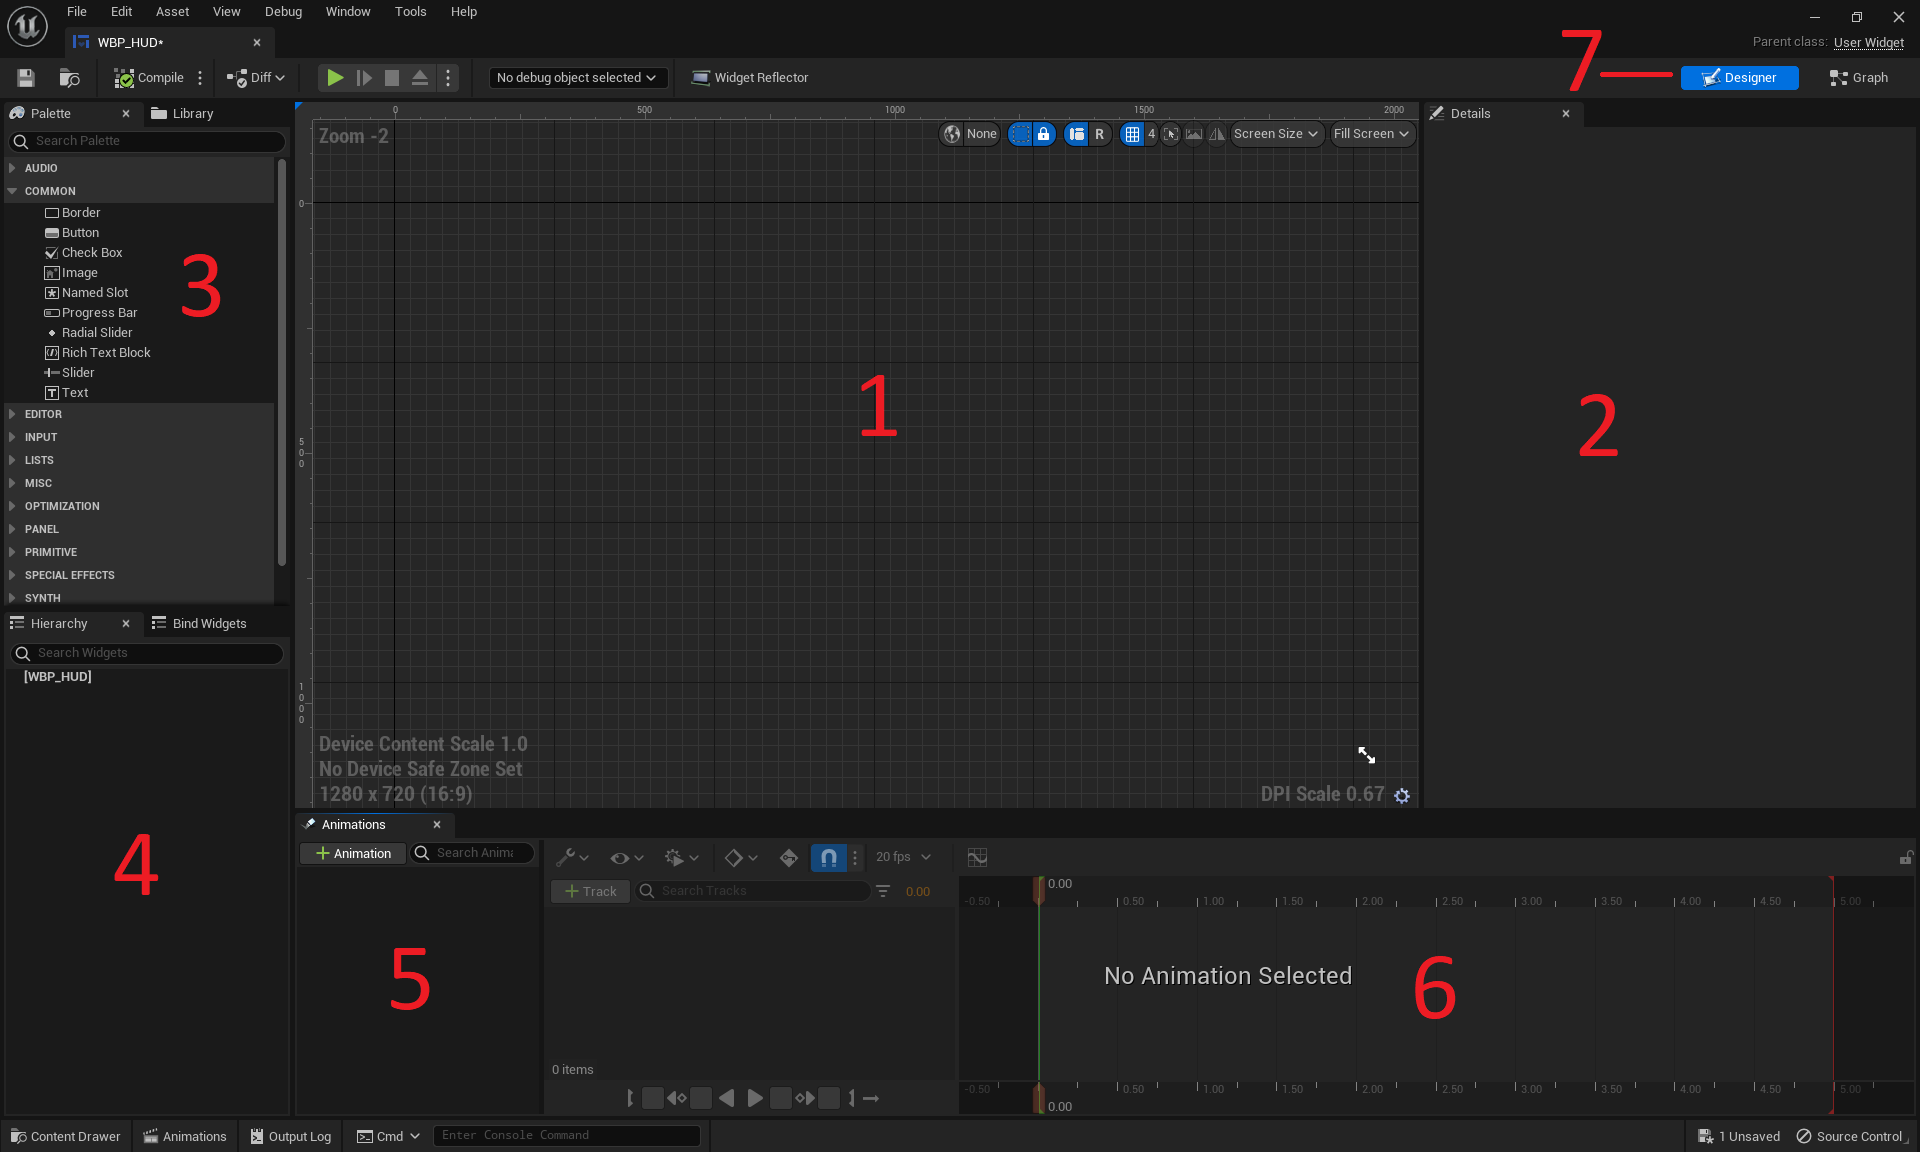Click the Add Track button

[592, 890]
